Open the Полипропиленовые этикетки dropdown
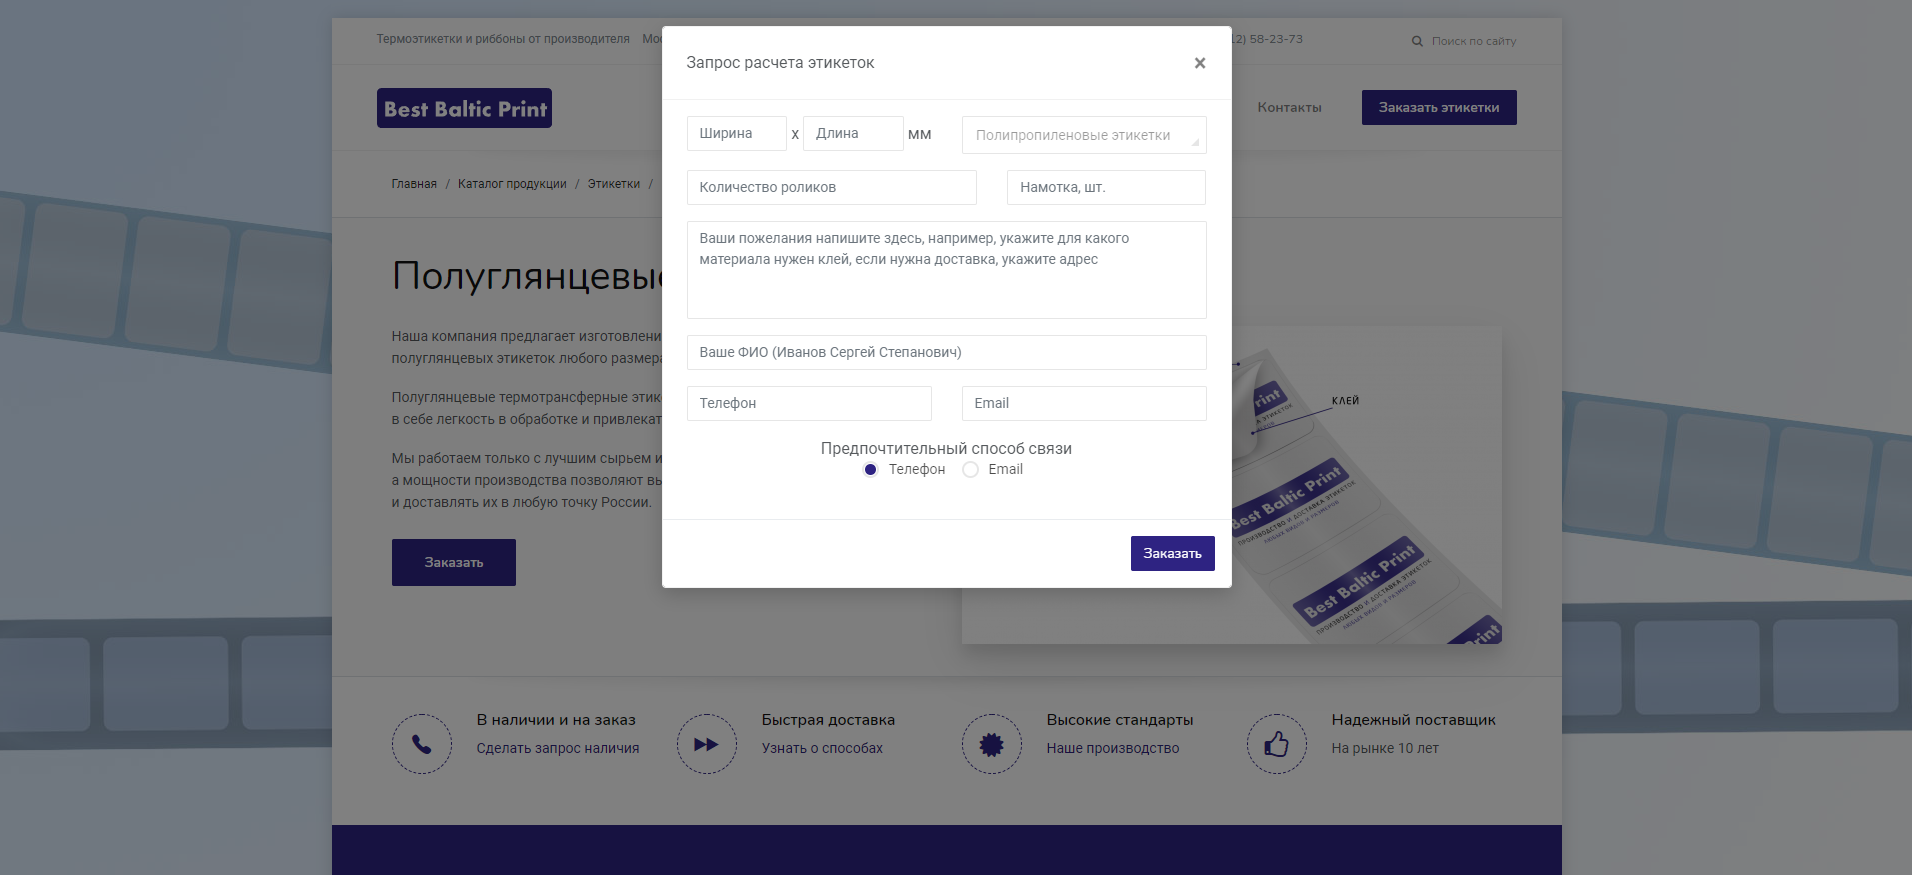The height and width of the screenshot is (875, 1912). click(x=1083, y=135)
